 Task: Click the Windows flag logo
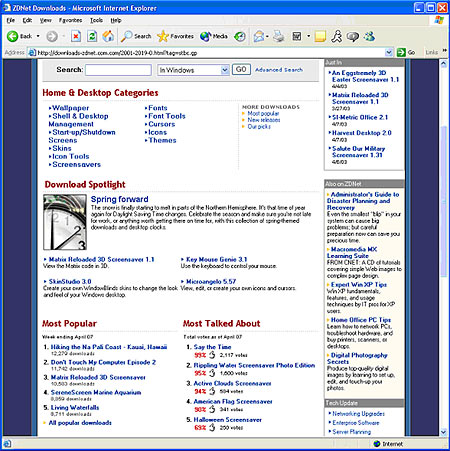439,20
